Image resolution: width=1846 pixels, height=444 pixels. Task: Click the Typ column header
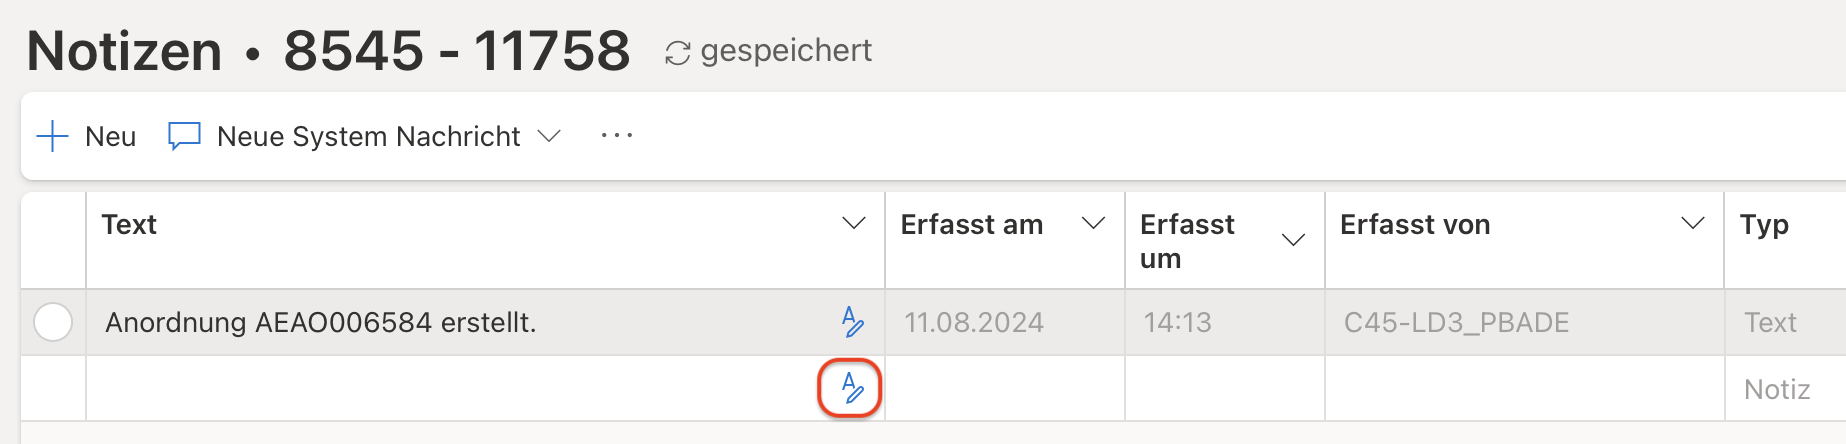tap(1764, 224)
